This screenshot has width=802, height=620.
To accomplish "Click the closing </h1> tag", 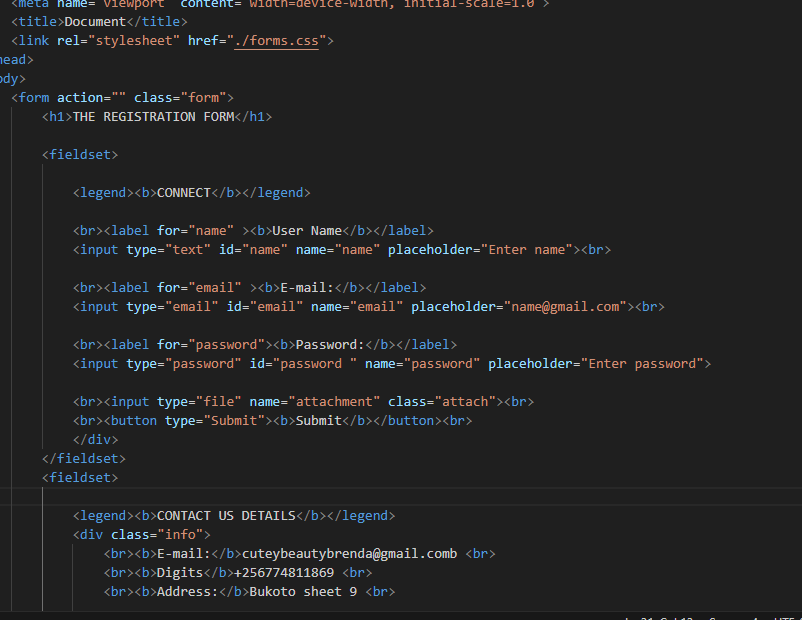I will (253, 117).
